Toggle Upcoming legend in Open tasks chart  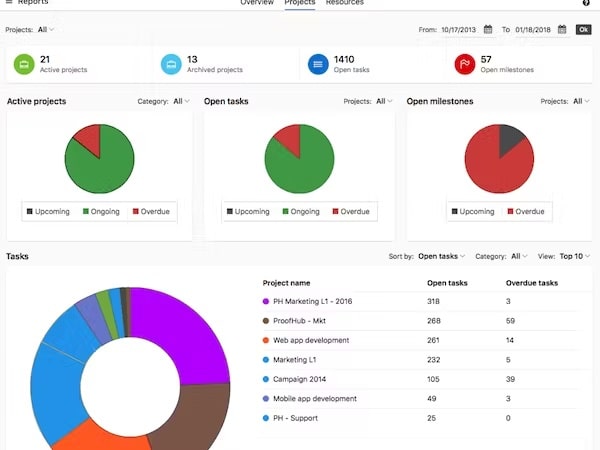point(248,211)
